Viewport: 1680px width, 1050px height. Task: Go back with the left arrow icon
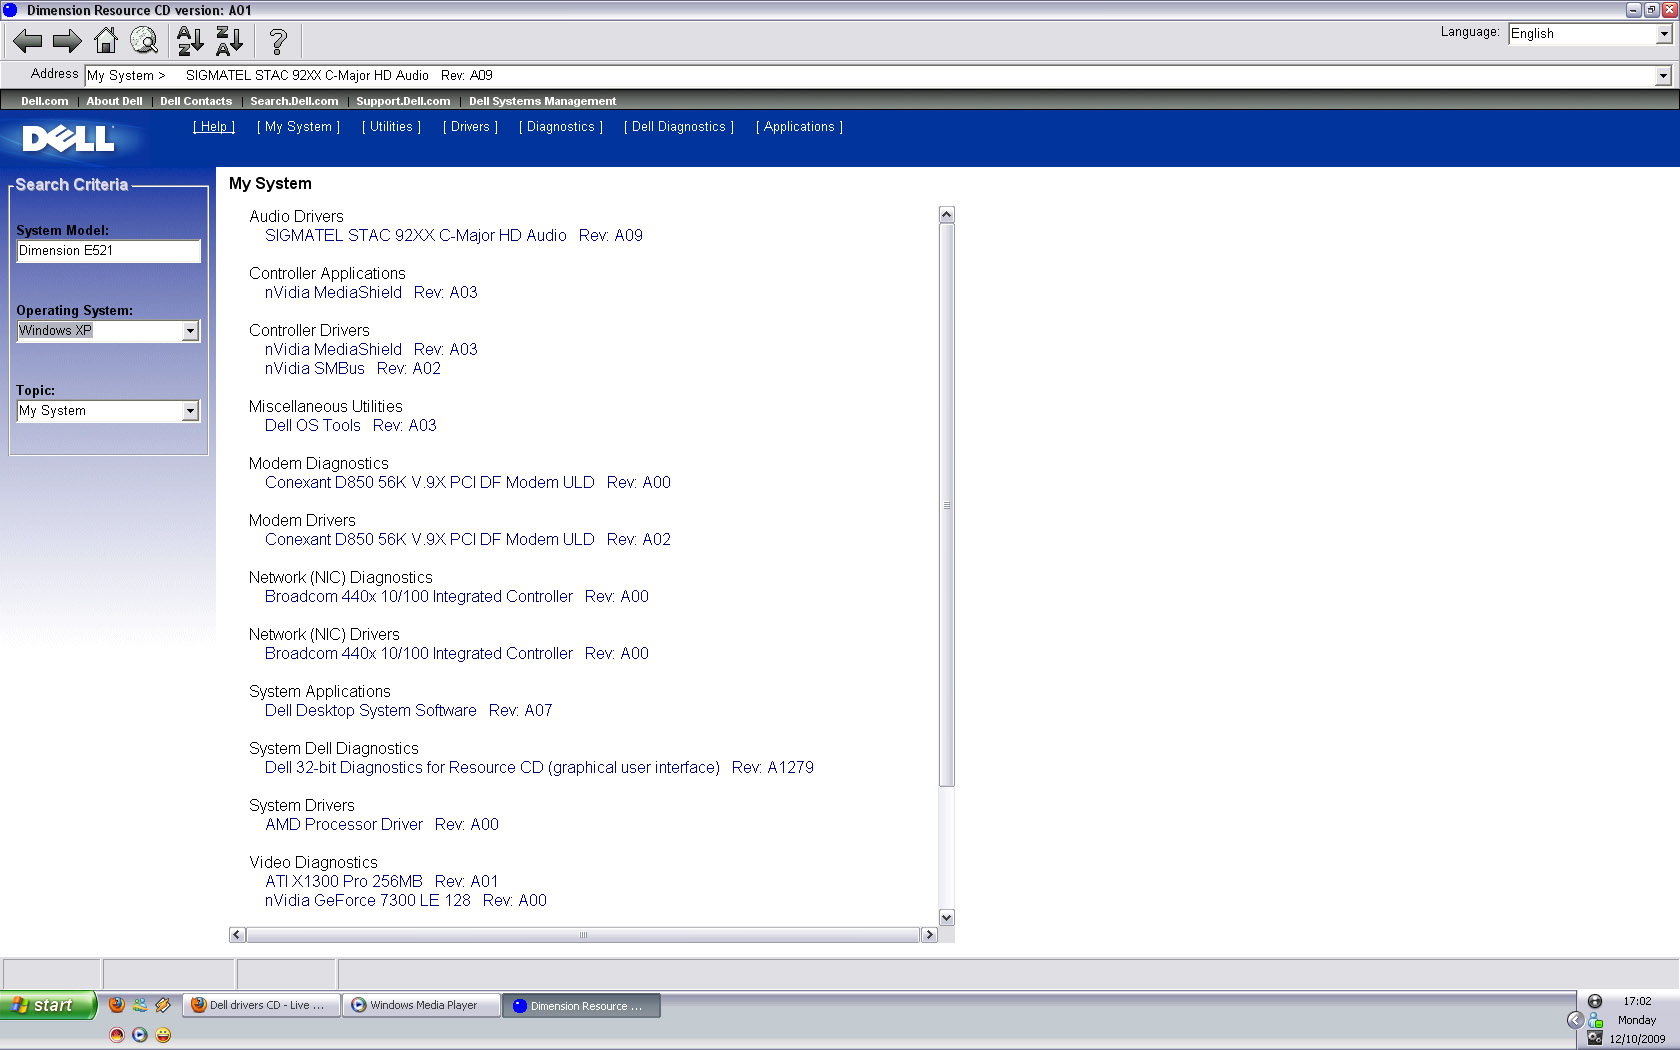(x=27, y=41)
